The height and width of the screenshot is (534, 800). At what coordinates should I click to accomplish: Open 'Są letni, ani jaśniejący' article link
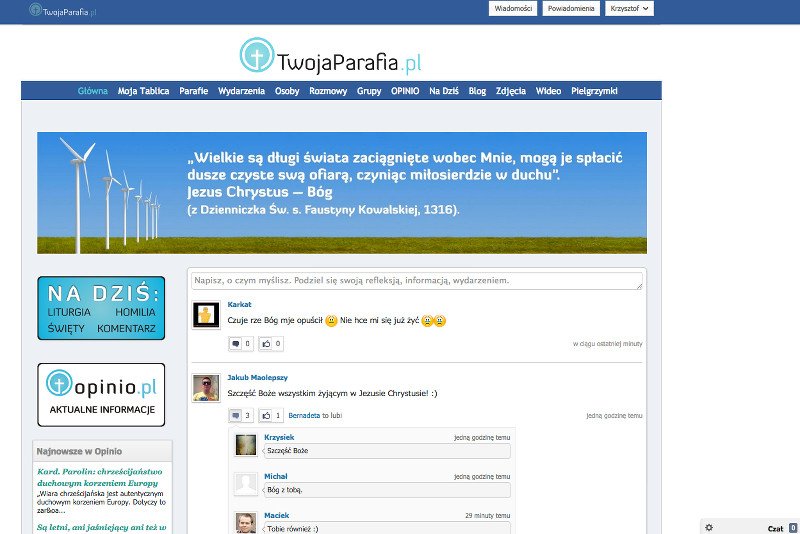102,527
